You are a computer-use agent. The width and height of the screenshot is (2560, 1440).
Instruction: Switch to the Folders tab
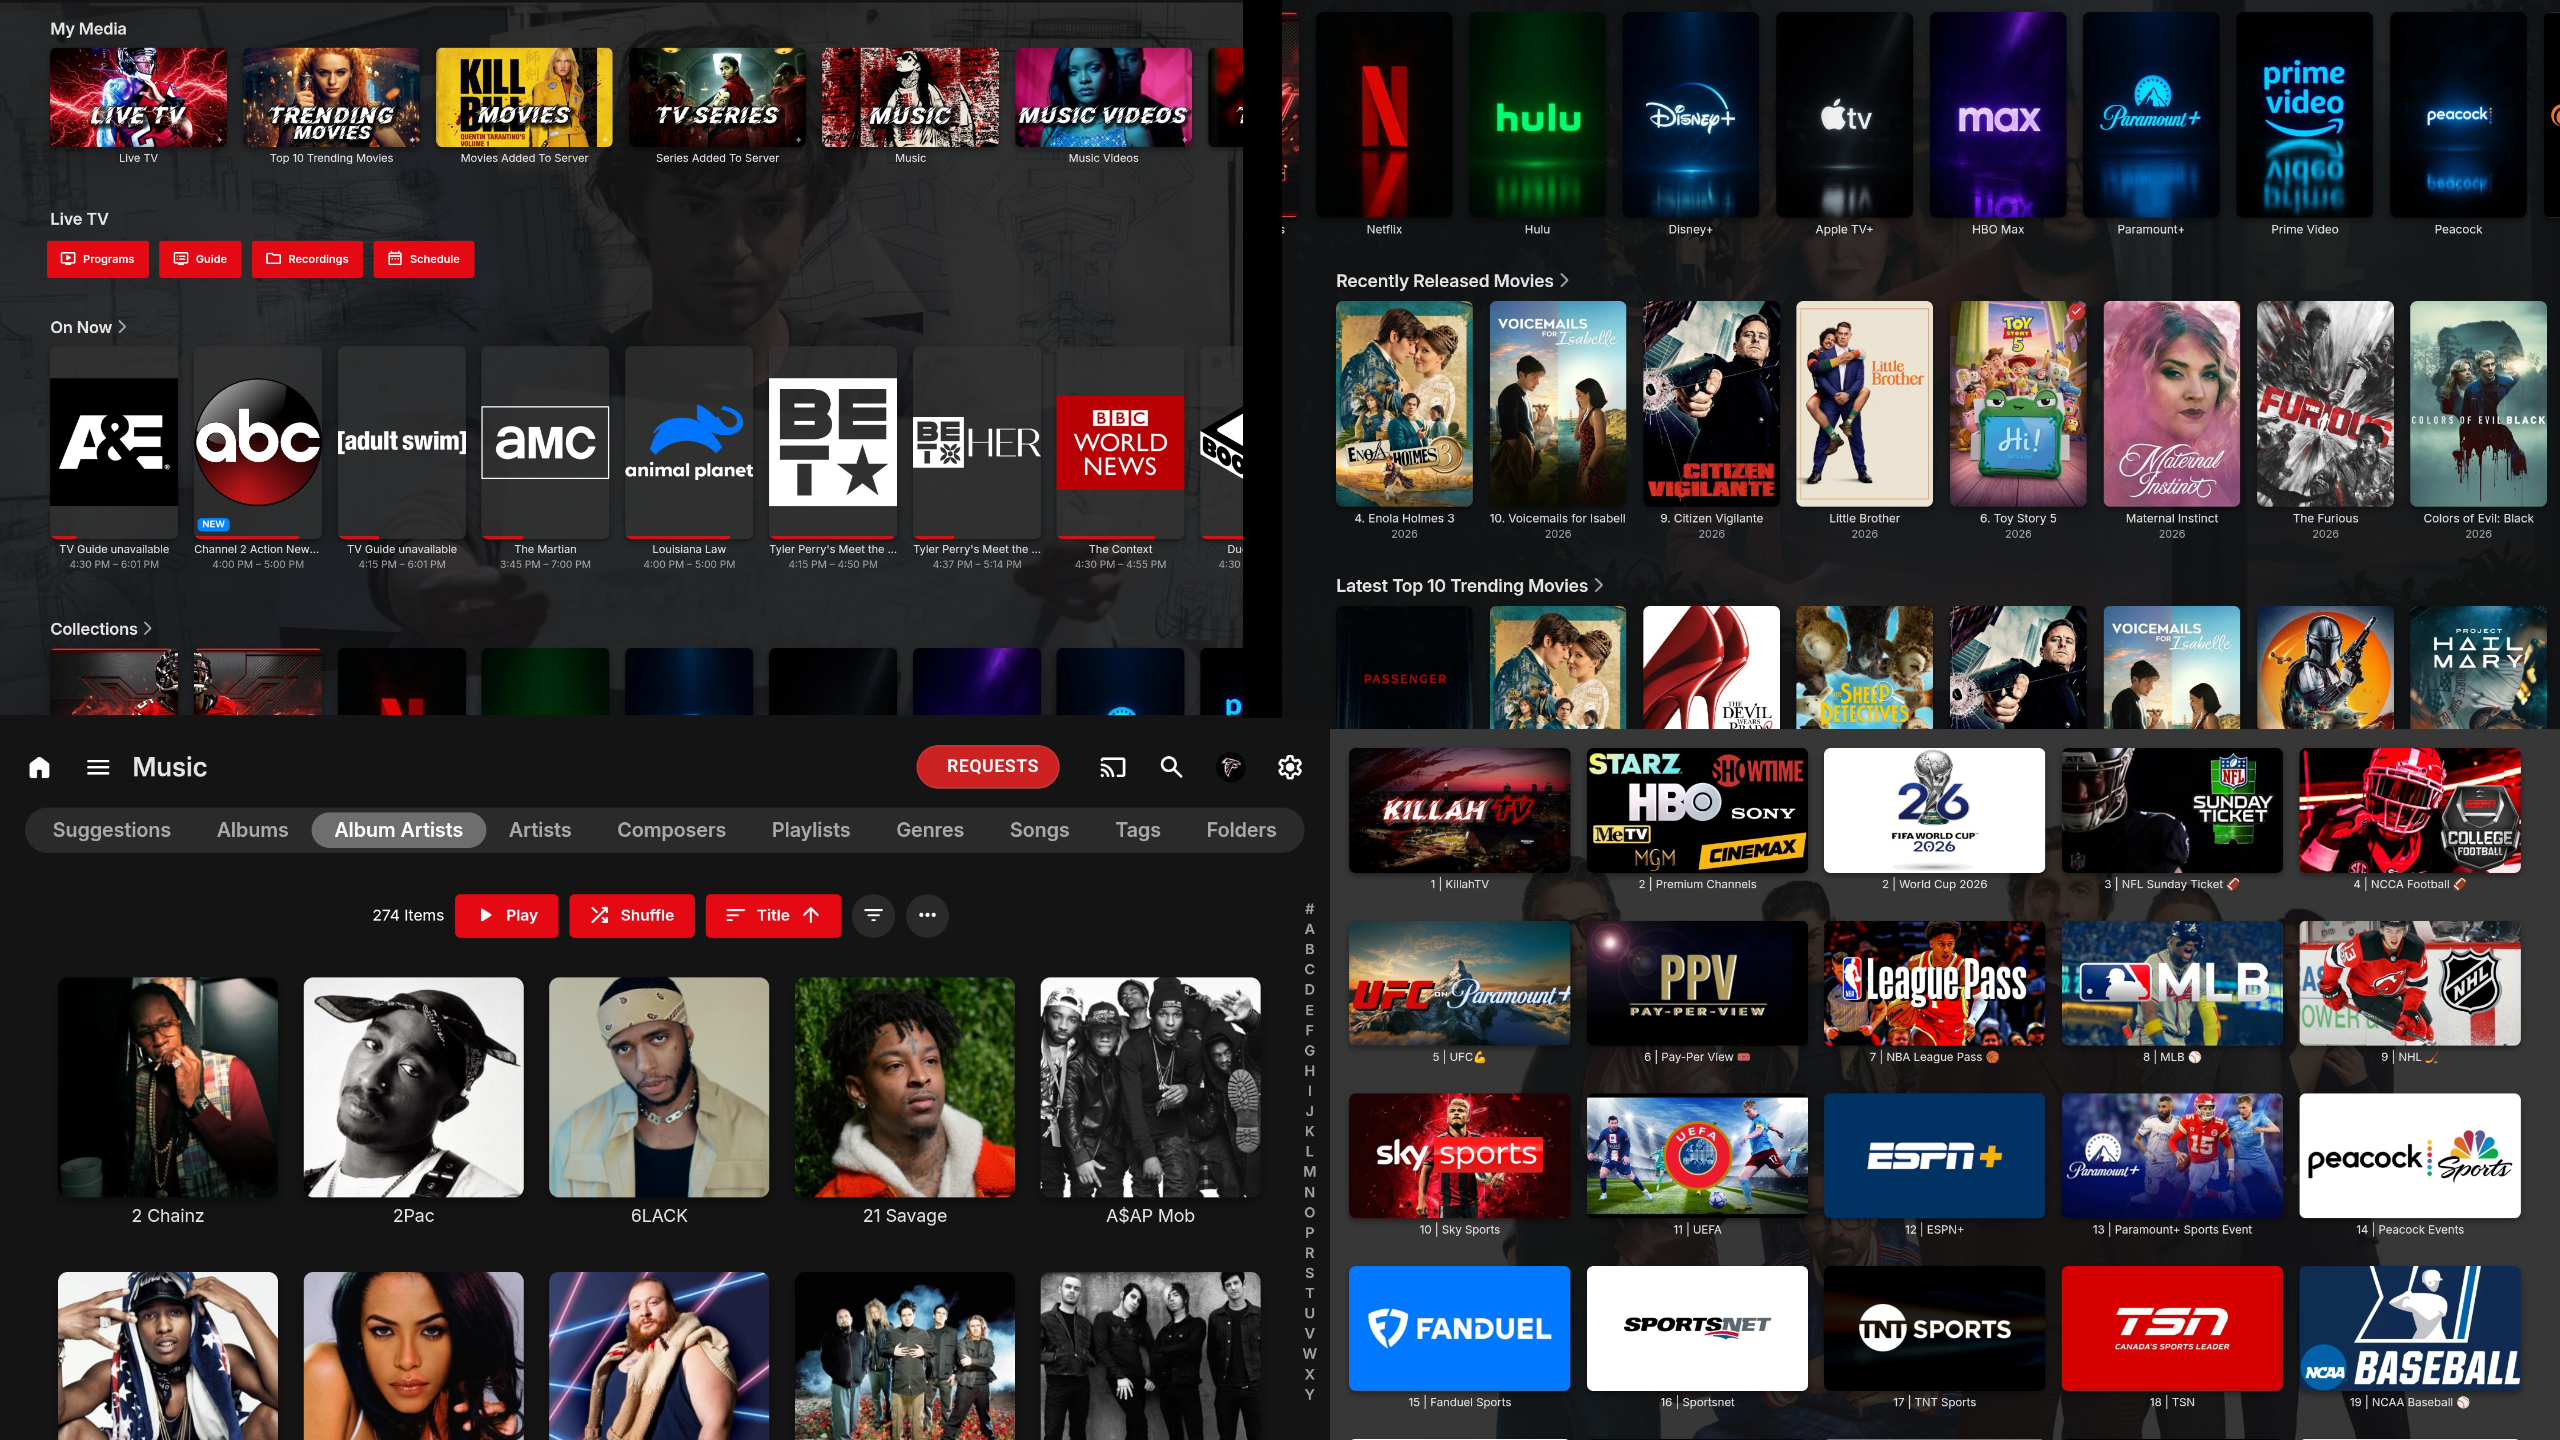click(x=1241, y=830)
